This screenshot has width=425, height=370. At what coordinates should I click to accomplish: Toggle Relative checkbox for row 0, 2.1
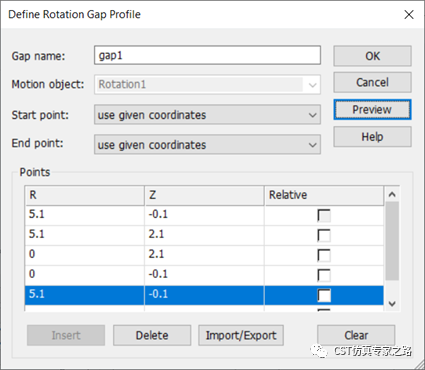point(324,256)
